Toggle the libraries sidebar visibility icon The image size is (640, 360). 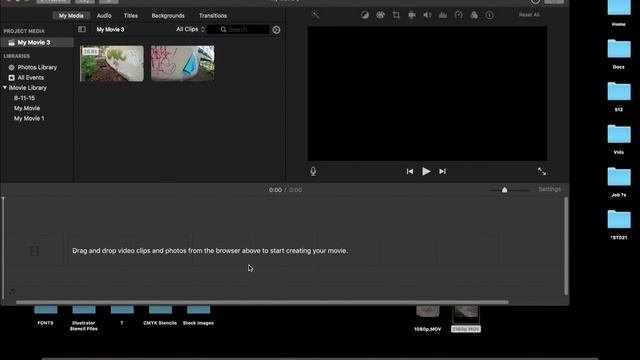click(82, 29)
